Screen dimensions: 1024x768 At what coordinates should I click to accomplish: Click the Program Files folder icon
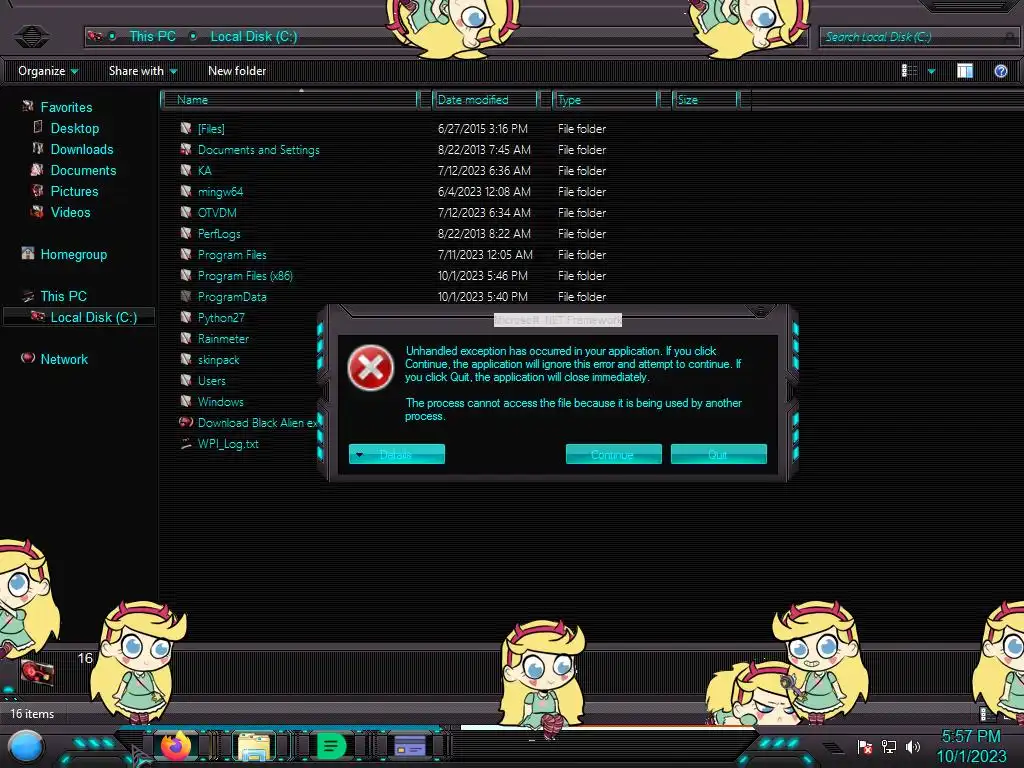click(186, 254)
